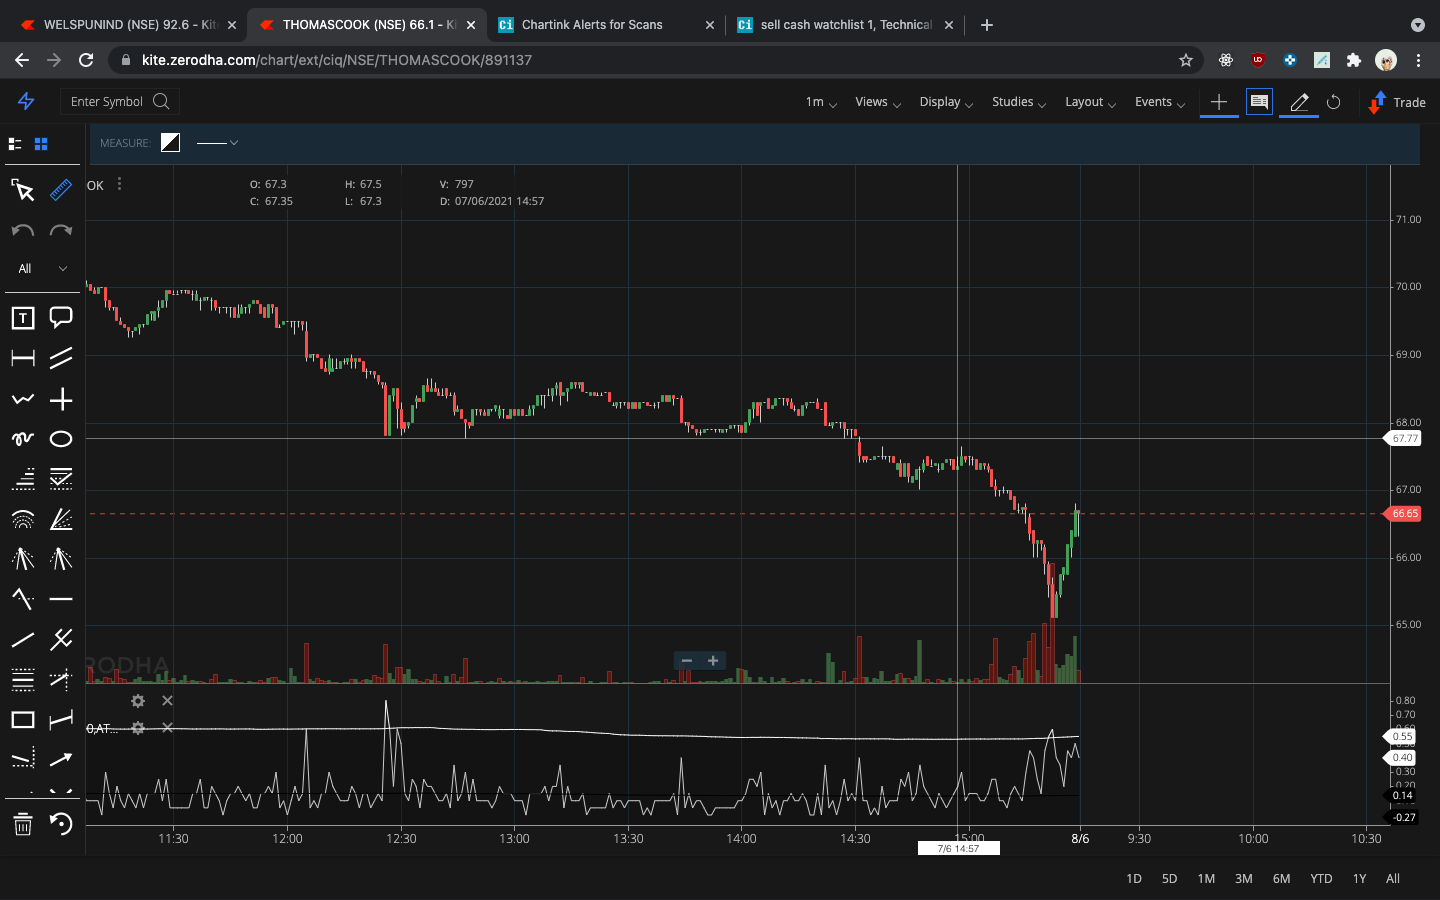Toggle the crosshair plus icon on the toolbar

(1219, 102)
